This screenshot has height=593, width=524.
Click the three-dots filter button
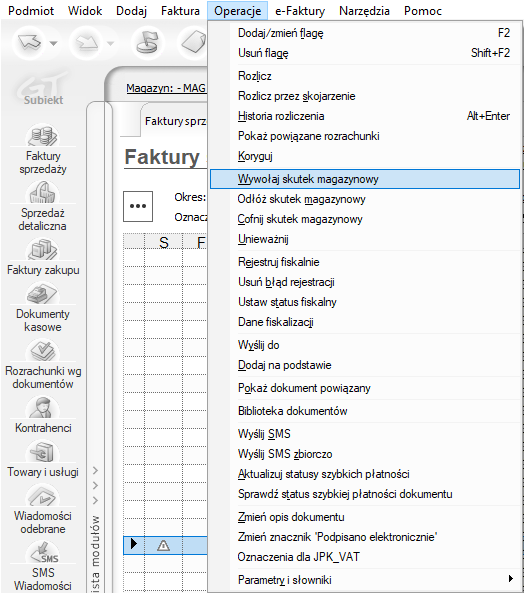(138, 206)
